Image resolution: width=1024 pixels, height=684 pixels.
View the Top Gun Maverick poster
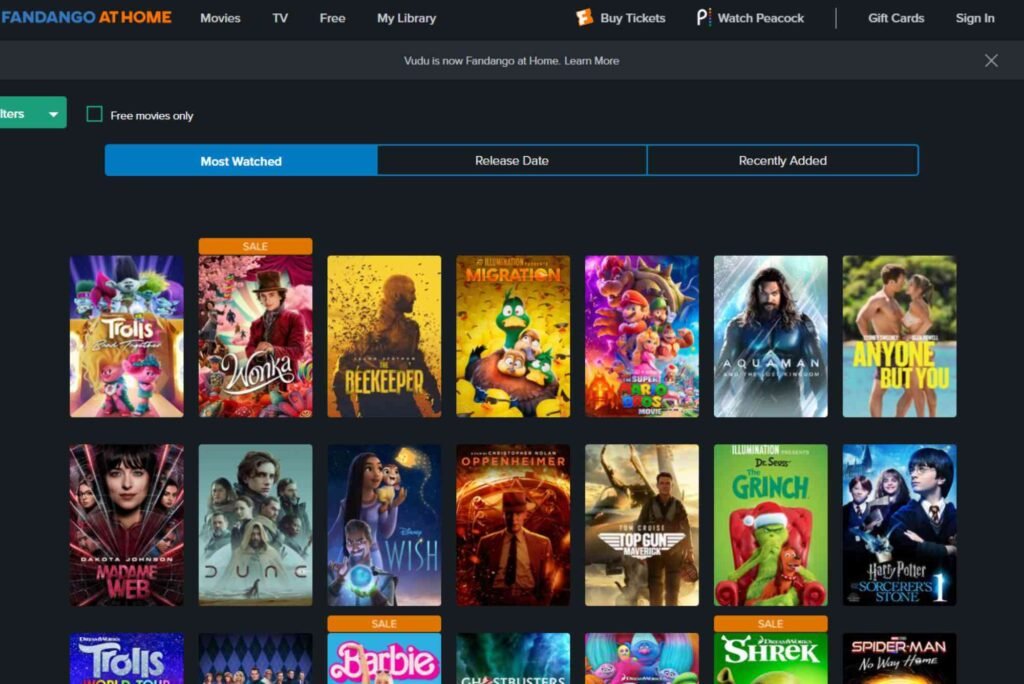pyautogui.click(x=641, y=525)
